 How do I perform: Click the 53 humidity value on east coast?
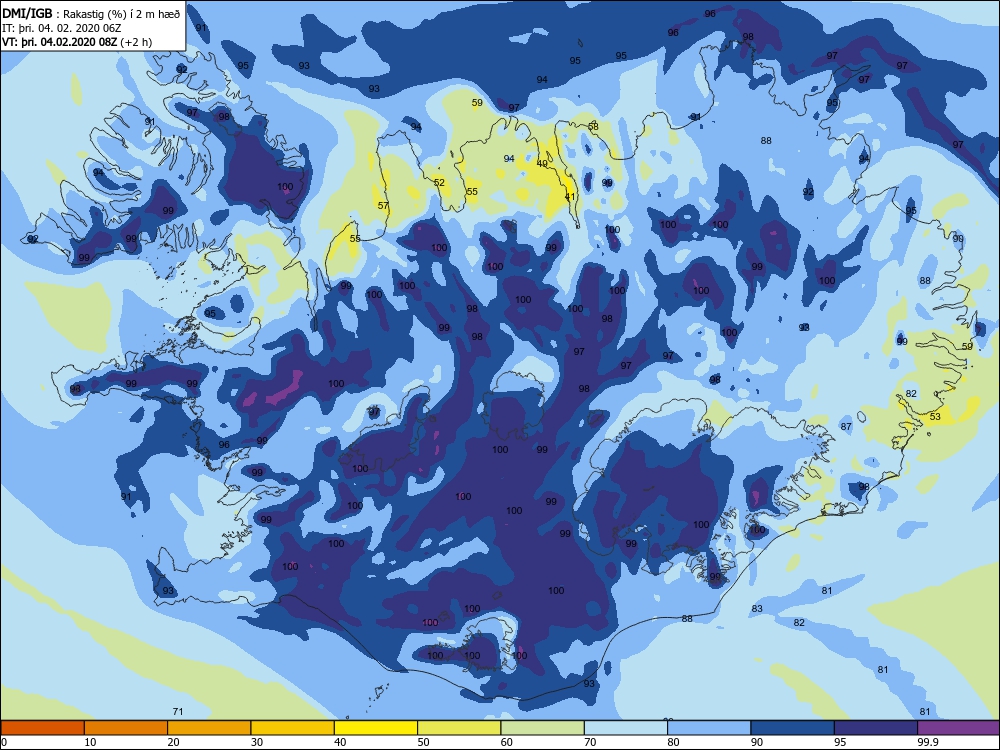(935, 416)
